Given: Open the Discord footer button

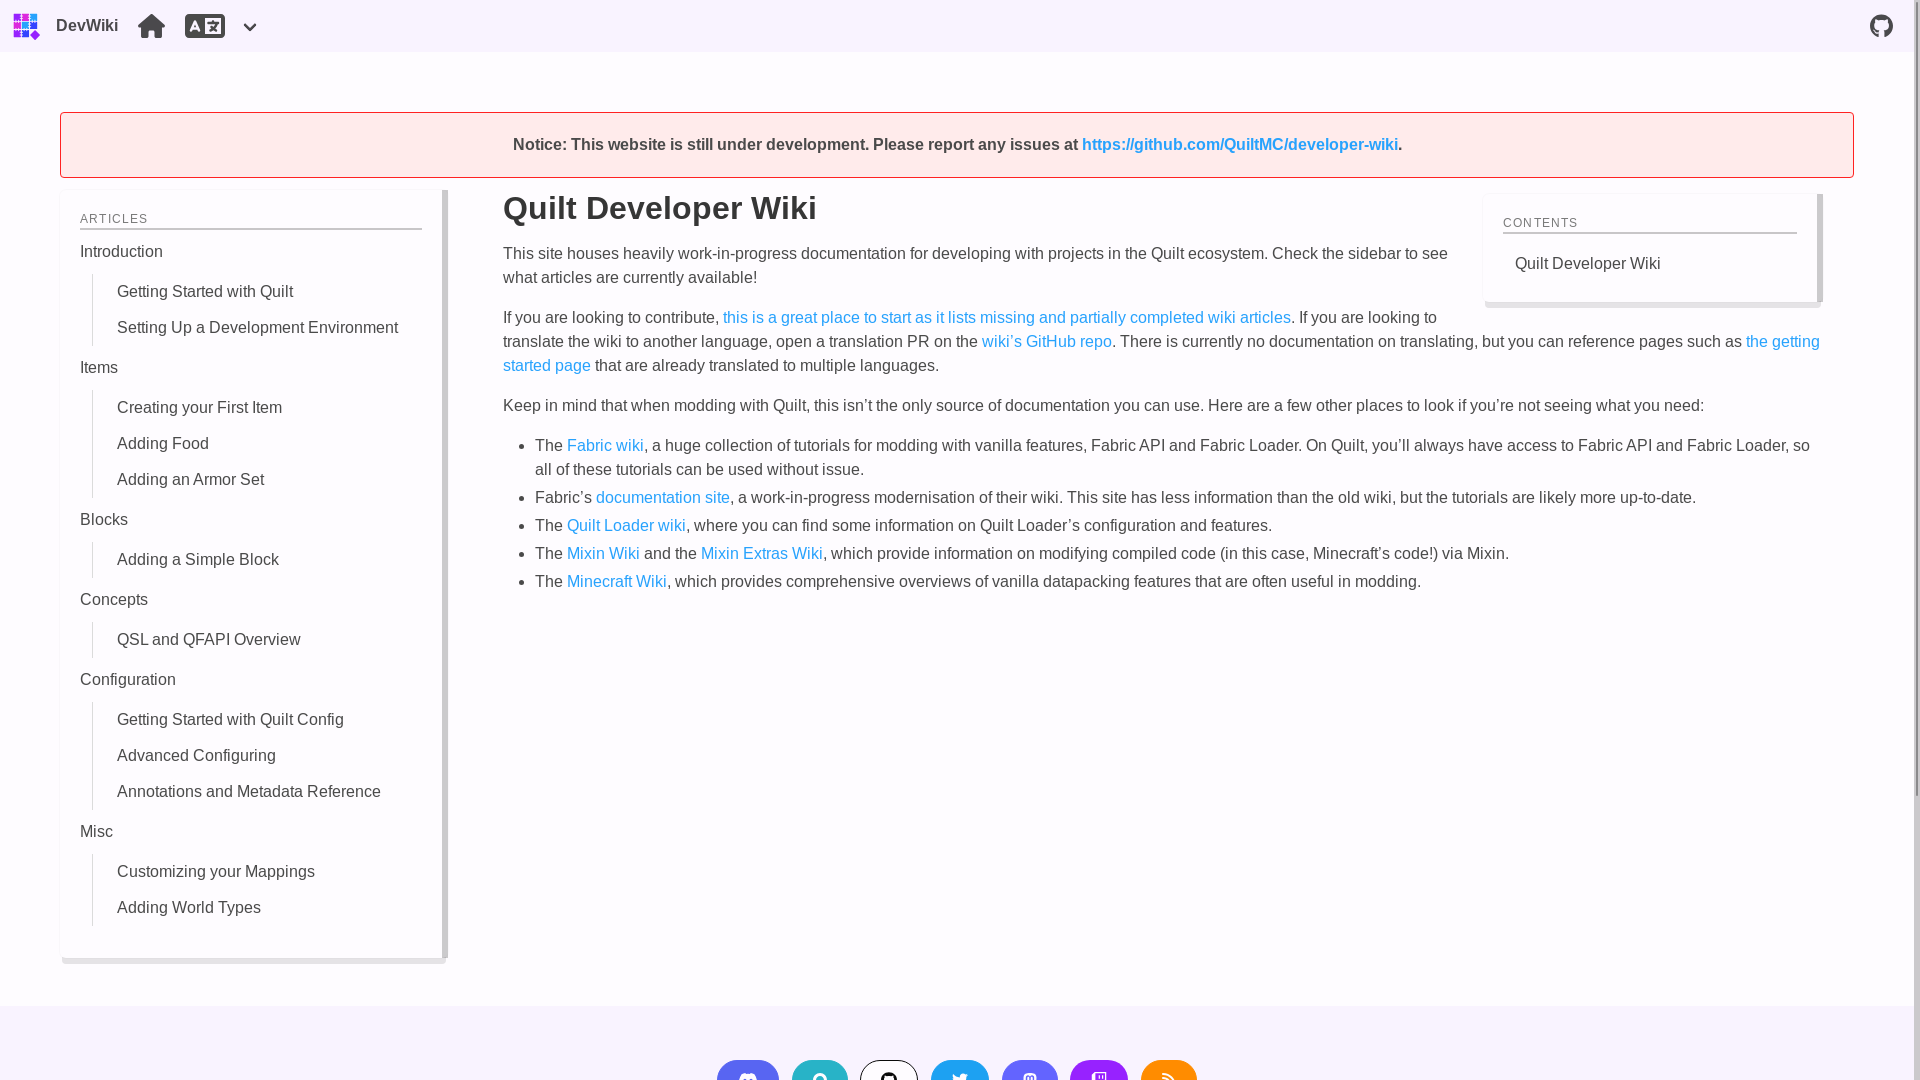Looking at the screenshot, I should pos(748,1071).
